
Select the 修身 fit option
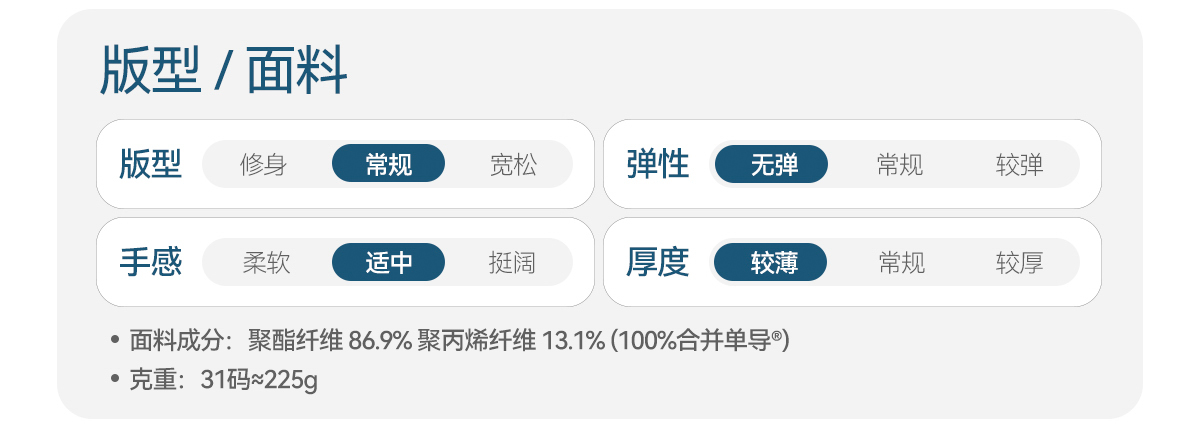click(264, 165)
